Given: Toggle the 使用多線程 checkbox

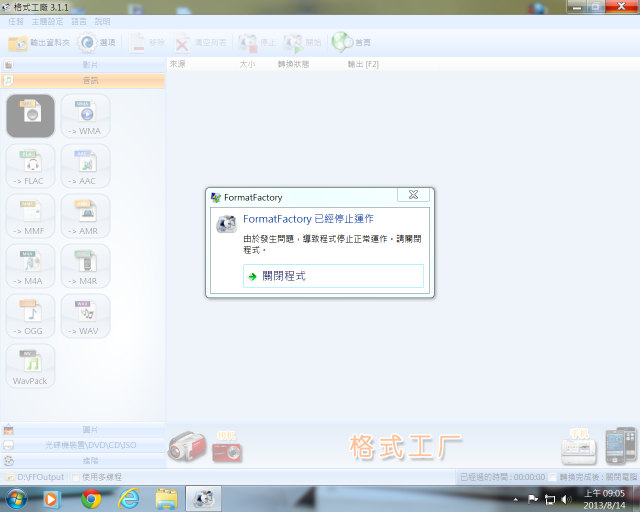Looking at the screenshot, I should click(76, 477).
